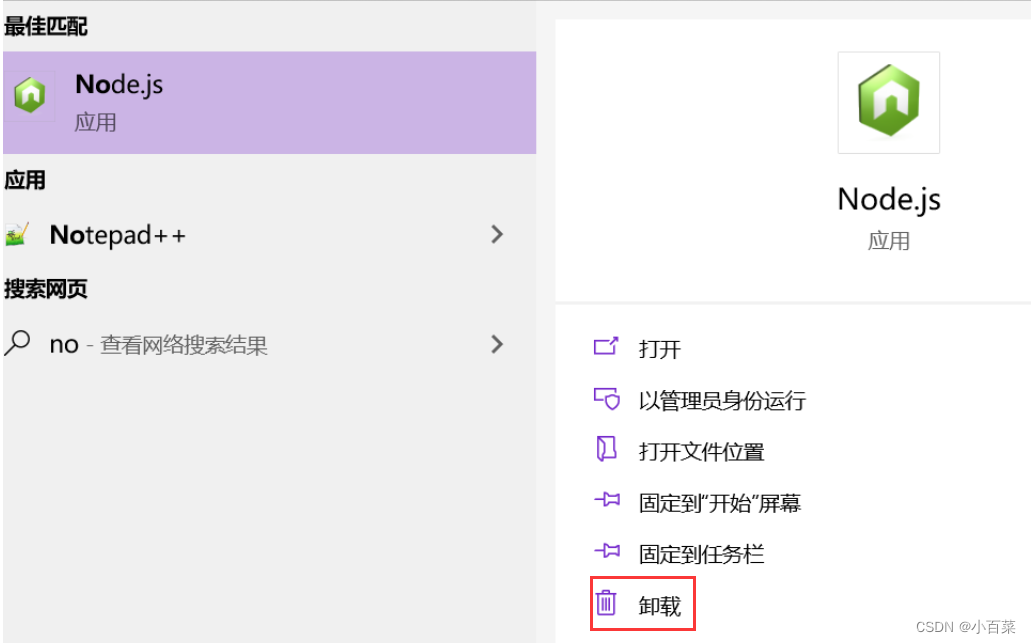This screenshot has width=1031, height=643.
Task: Select the Node.js green icon in best match
Action: pos(29,94)
